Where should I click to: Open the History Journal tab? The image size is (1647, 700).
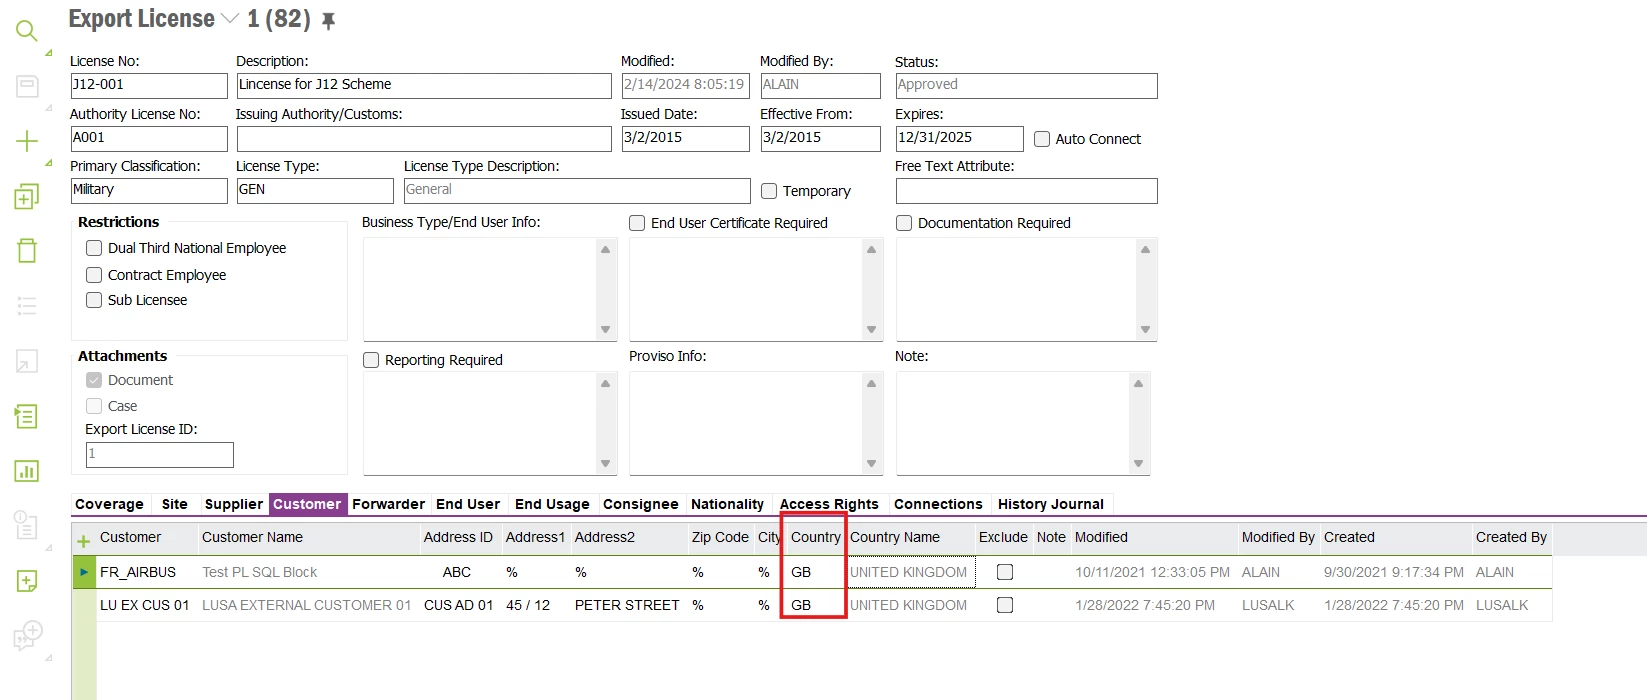tap(1050, 504)
